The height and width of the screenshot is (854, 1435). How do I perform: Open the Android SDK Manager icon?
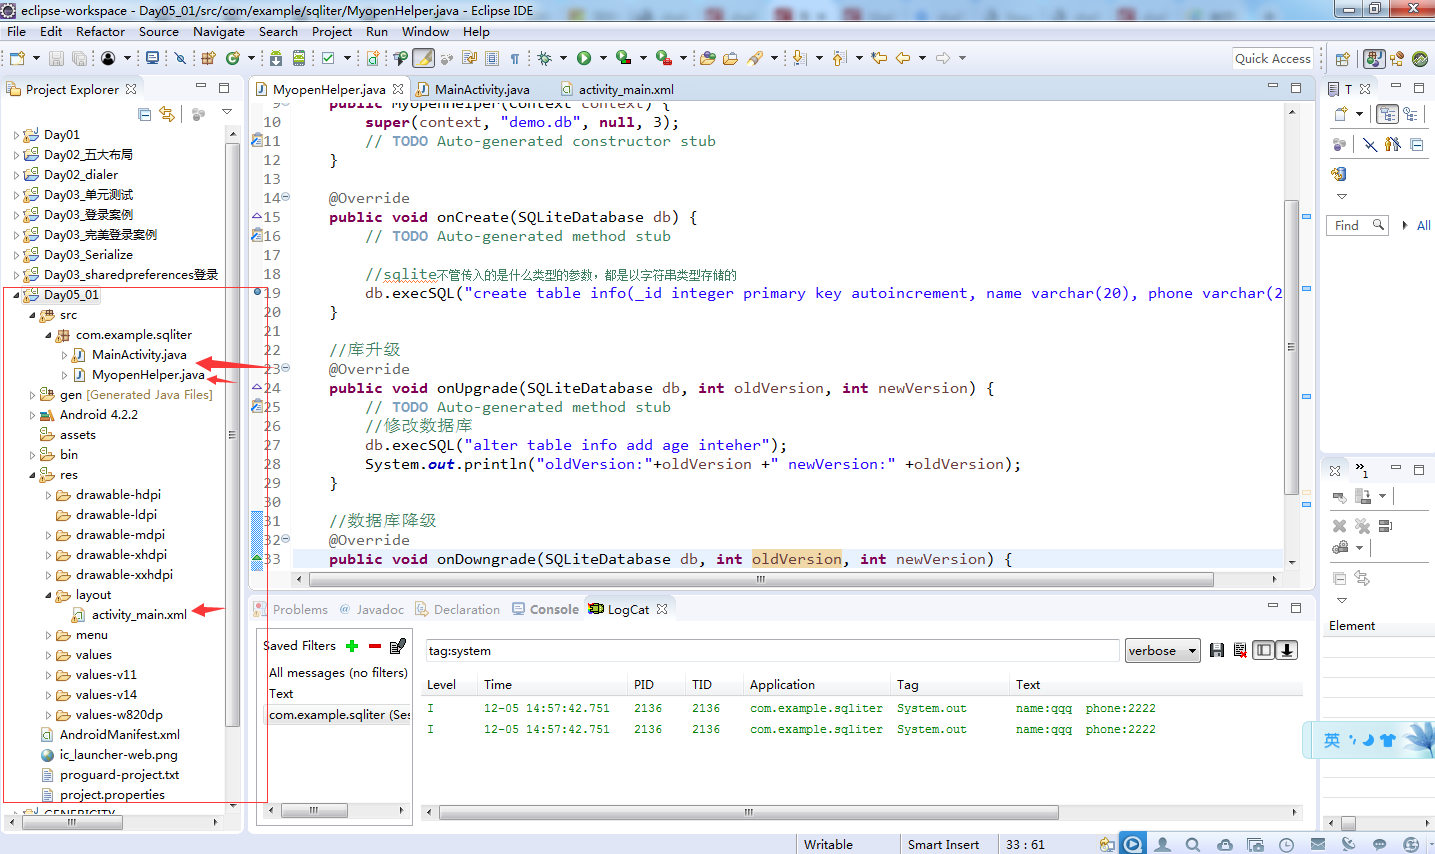[276, 58]
